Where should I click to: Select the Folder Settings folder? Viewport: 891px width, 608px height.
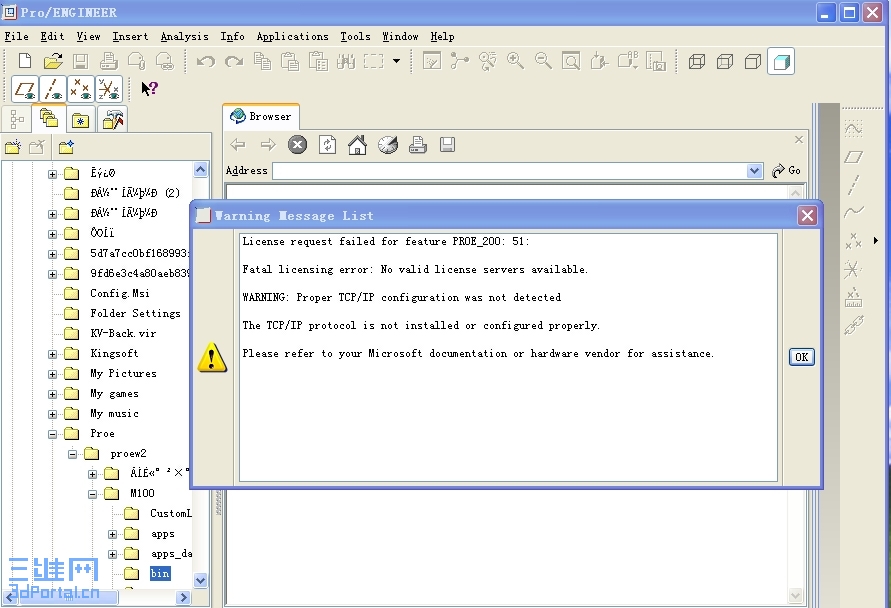pyautogui.click(x=135, y=313)
